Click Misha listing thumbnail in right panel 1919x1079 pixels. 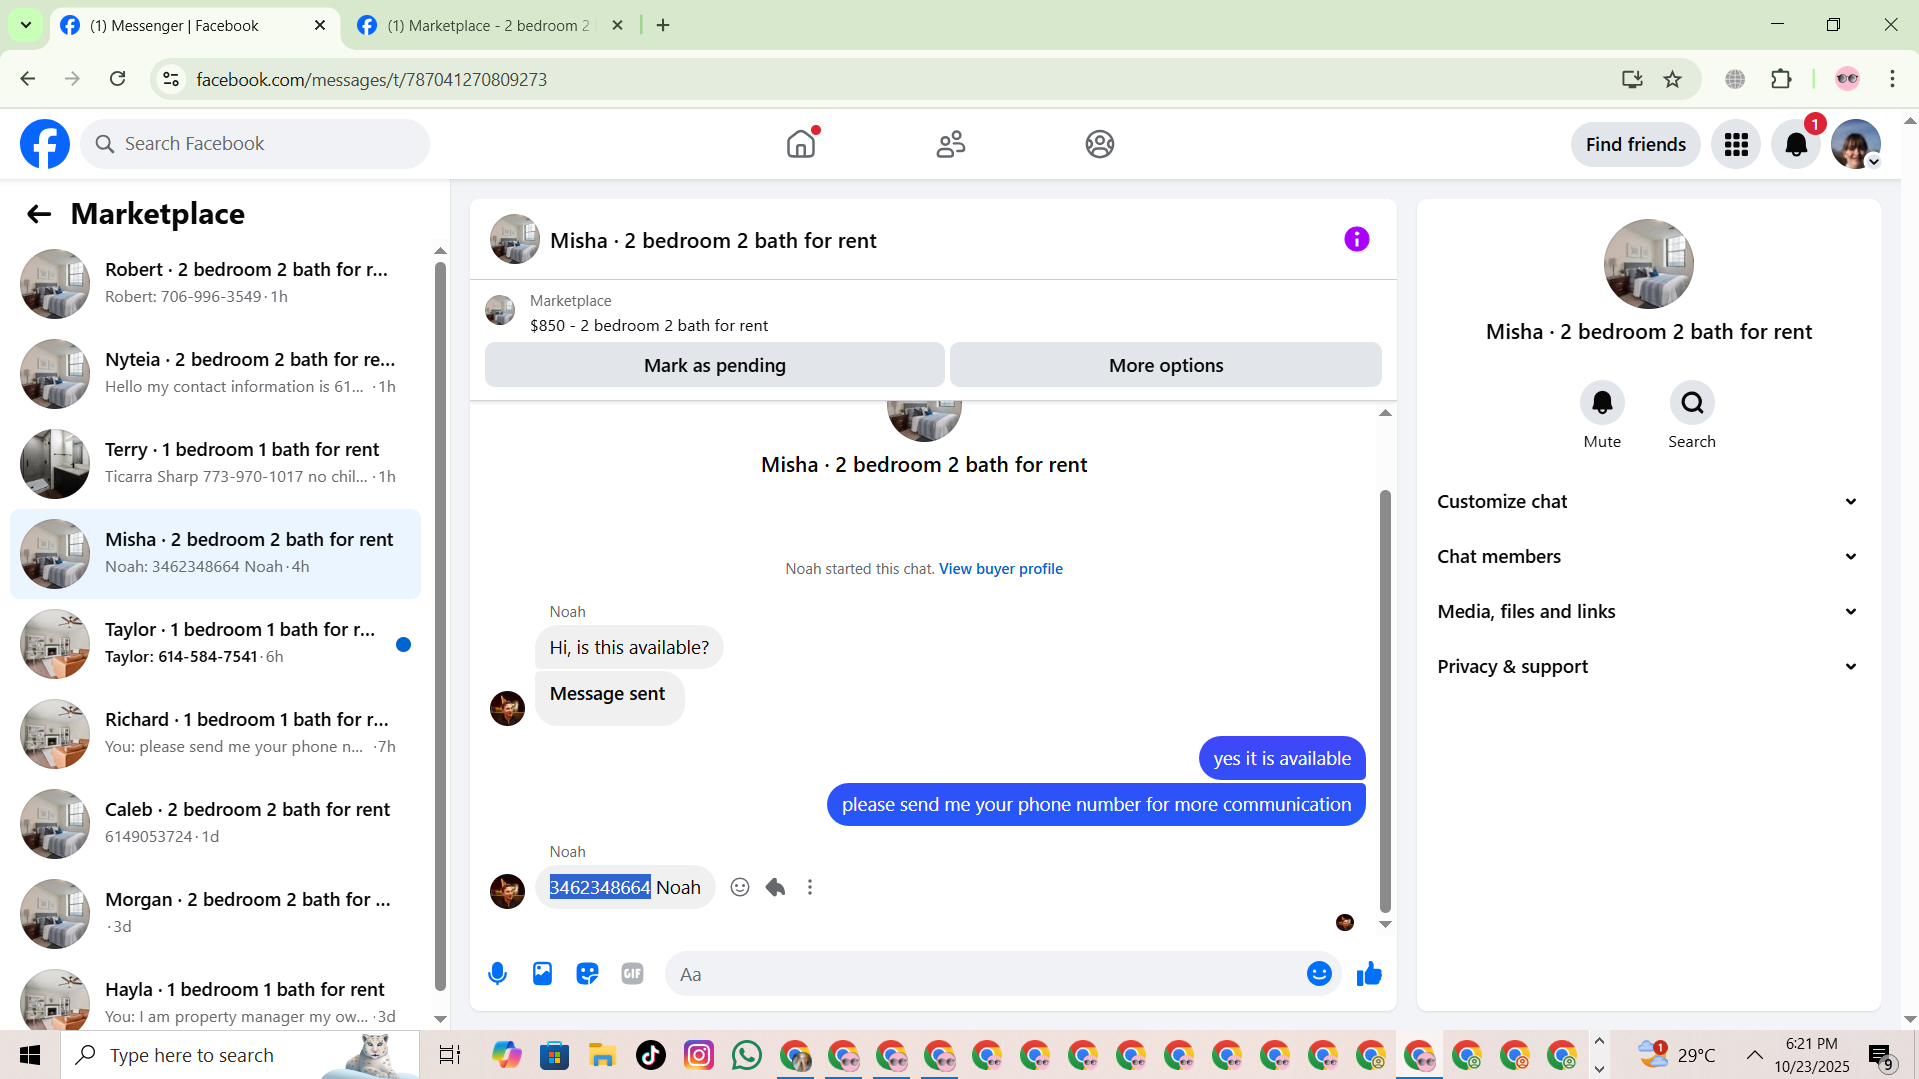[1648, 264]
